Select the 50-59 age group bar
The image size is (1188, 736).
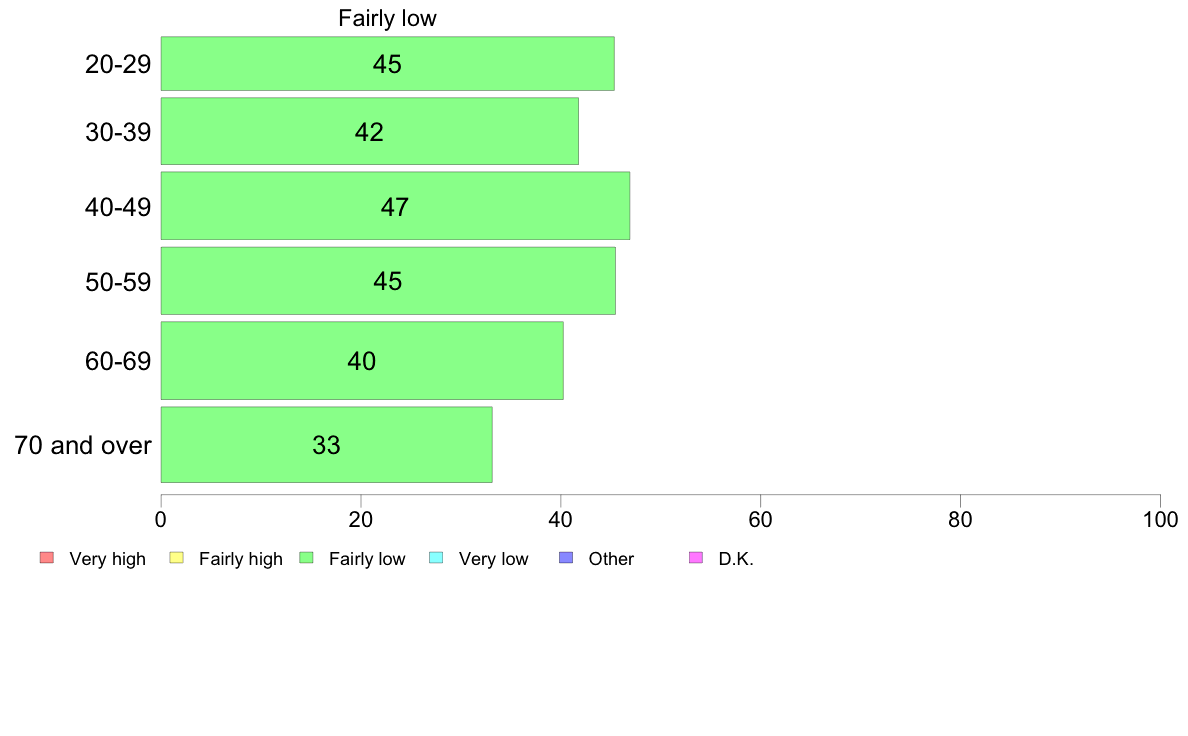(388, 280)
